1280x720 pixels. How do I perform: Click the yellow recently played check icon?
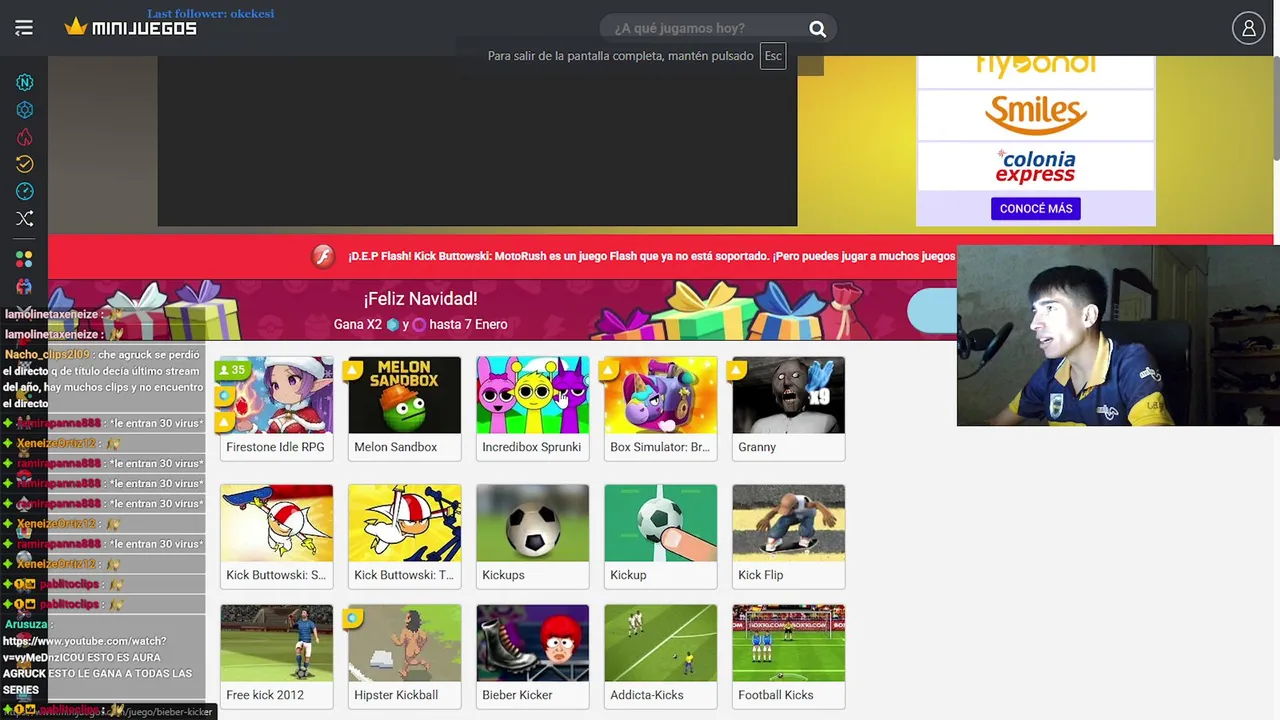pos(25,164)
